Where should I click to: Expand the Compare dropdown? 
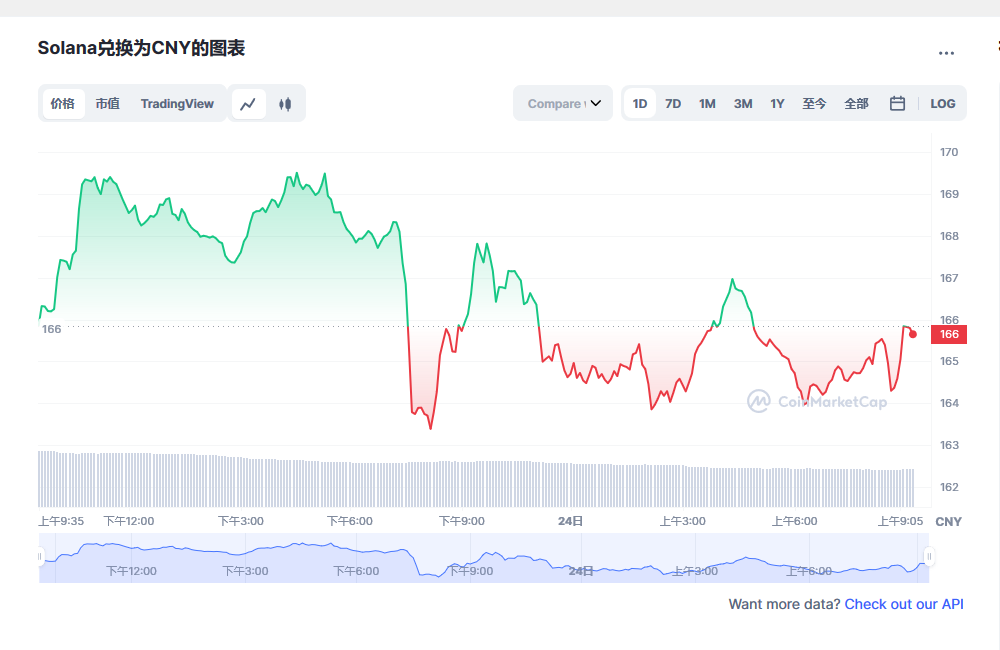point(563,103)
